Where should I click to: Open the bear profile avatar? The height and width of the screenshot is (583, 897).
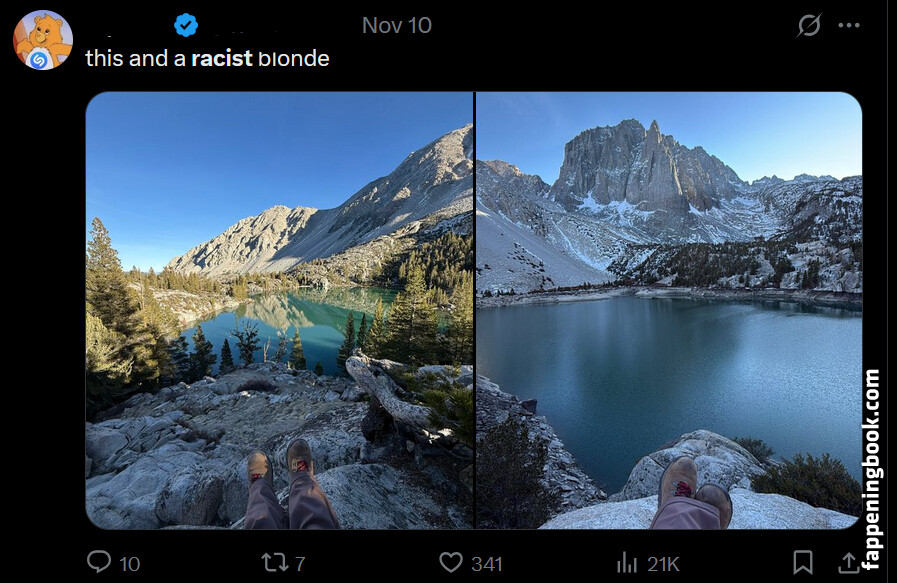42,39
